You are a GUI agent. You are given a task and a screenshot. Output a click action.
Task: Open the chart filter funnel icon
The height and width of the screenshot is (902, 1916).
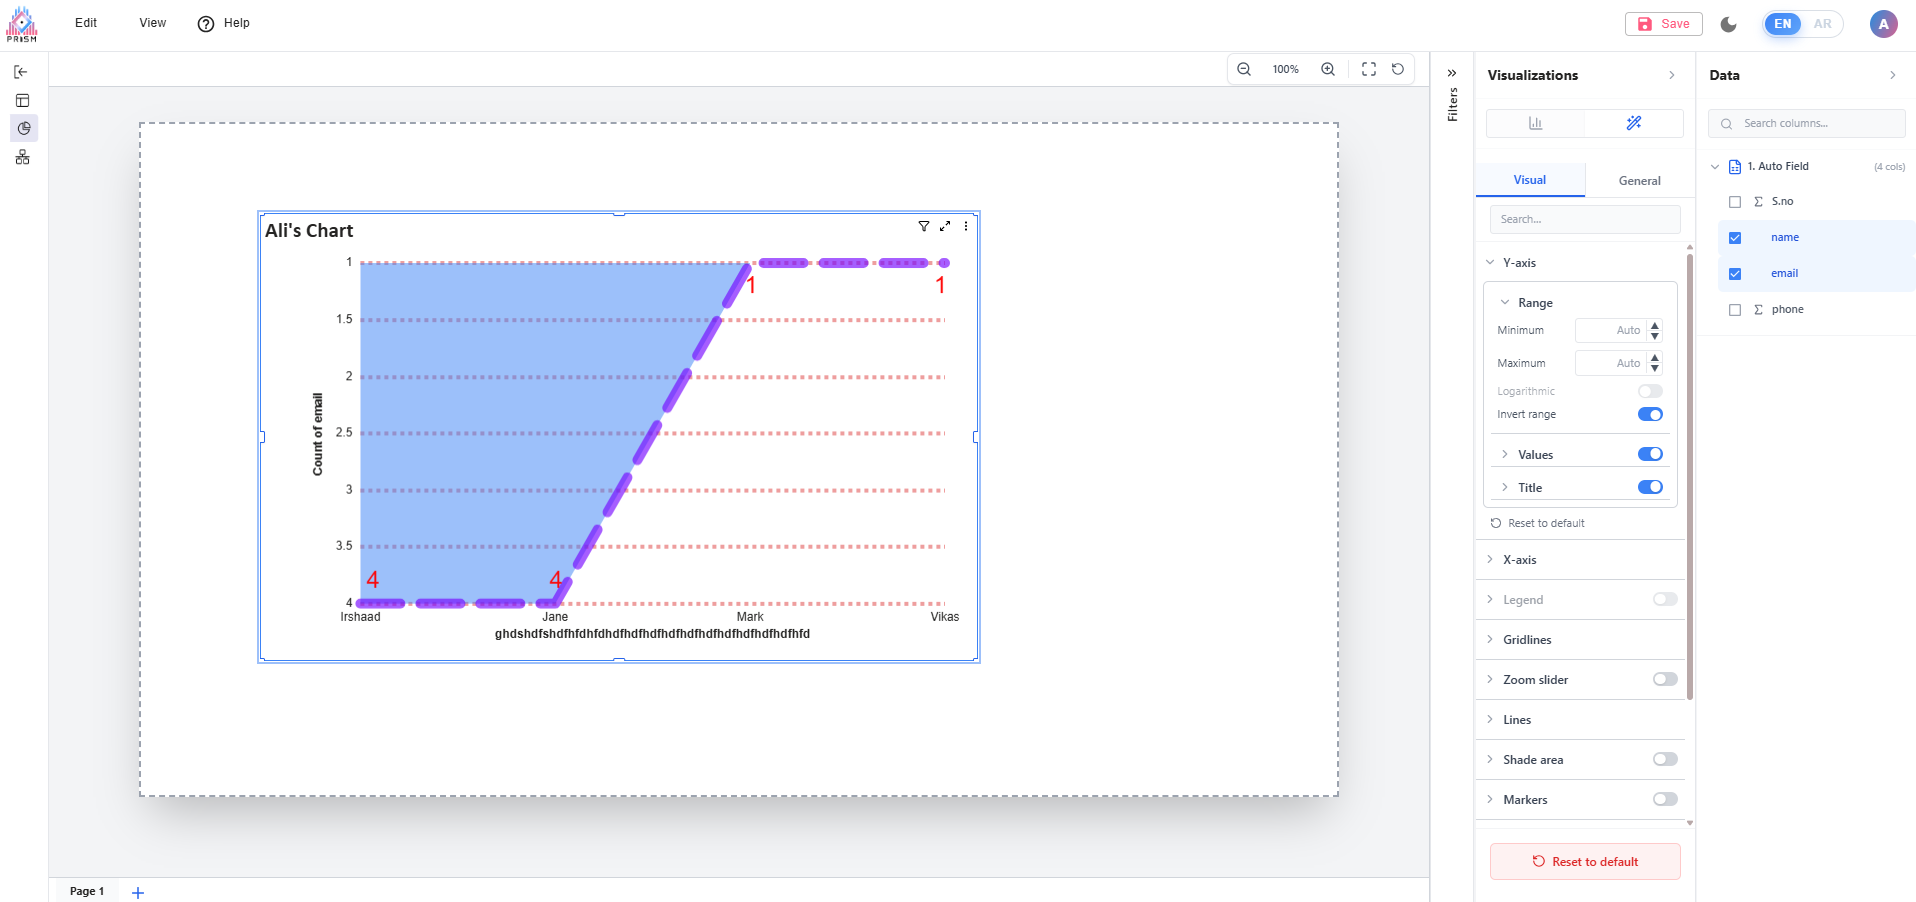click(924, 226)
